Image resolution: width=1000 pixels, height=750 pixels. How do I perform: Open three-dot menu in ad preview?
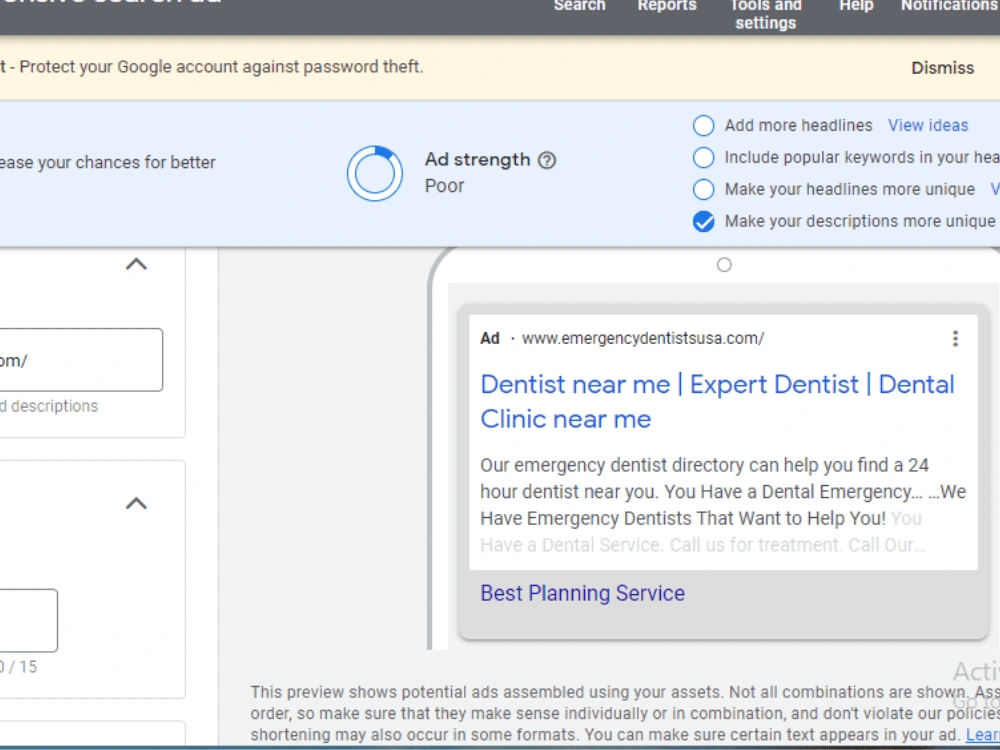(955, 339)
